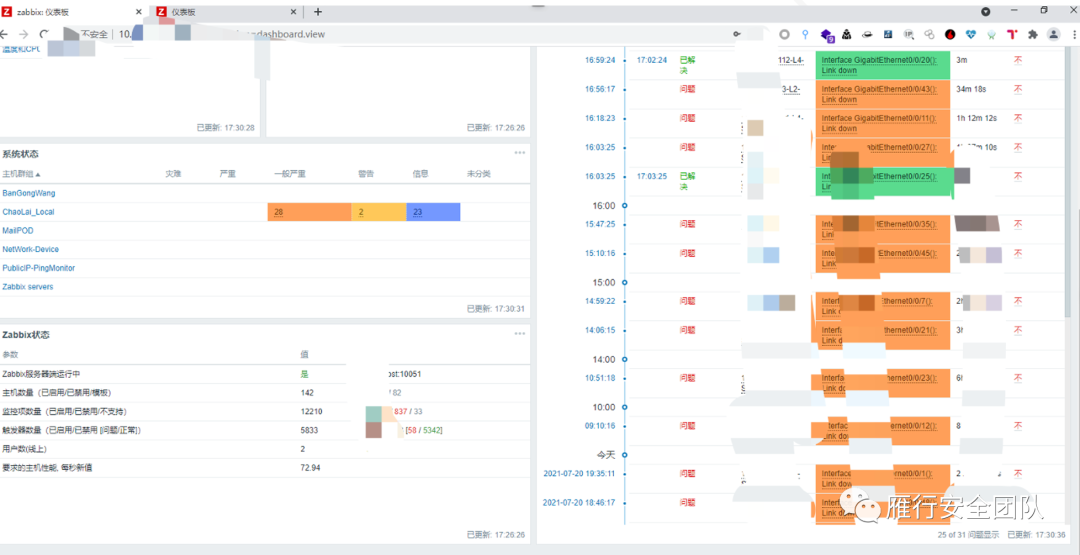
Task: Open the puzzle-piece Extensions menu
Action: click(1032, 34)
